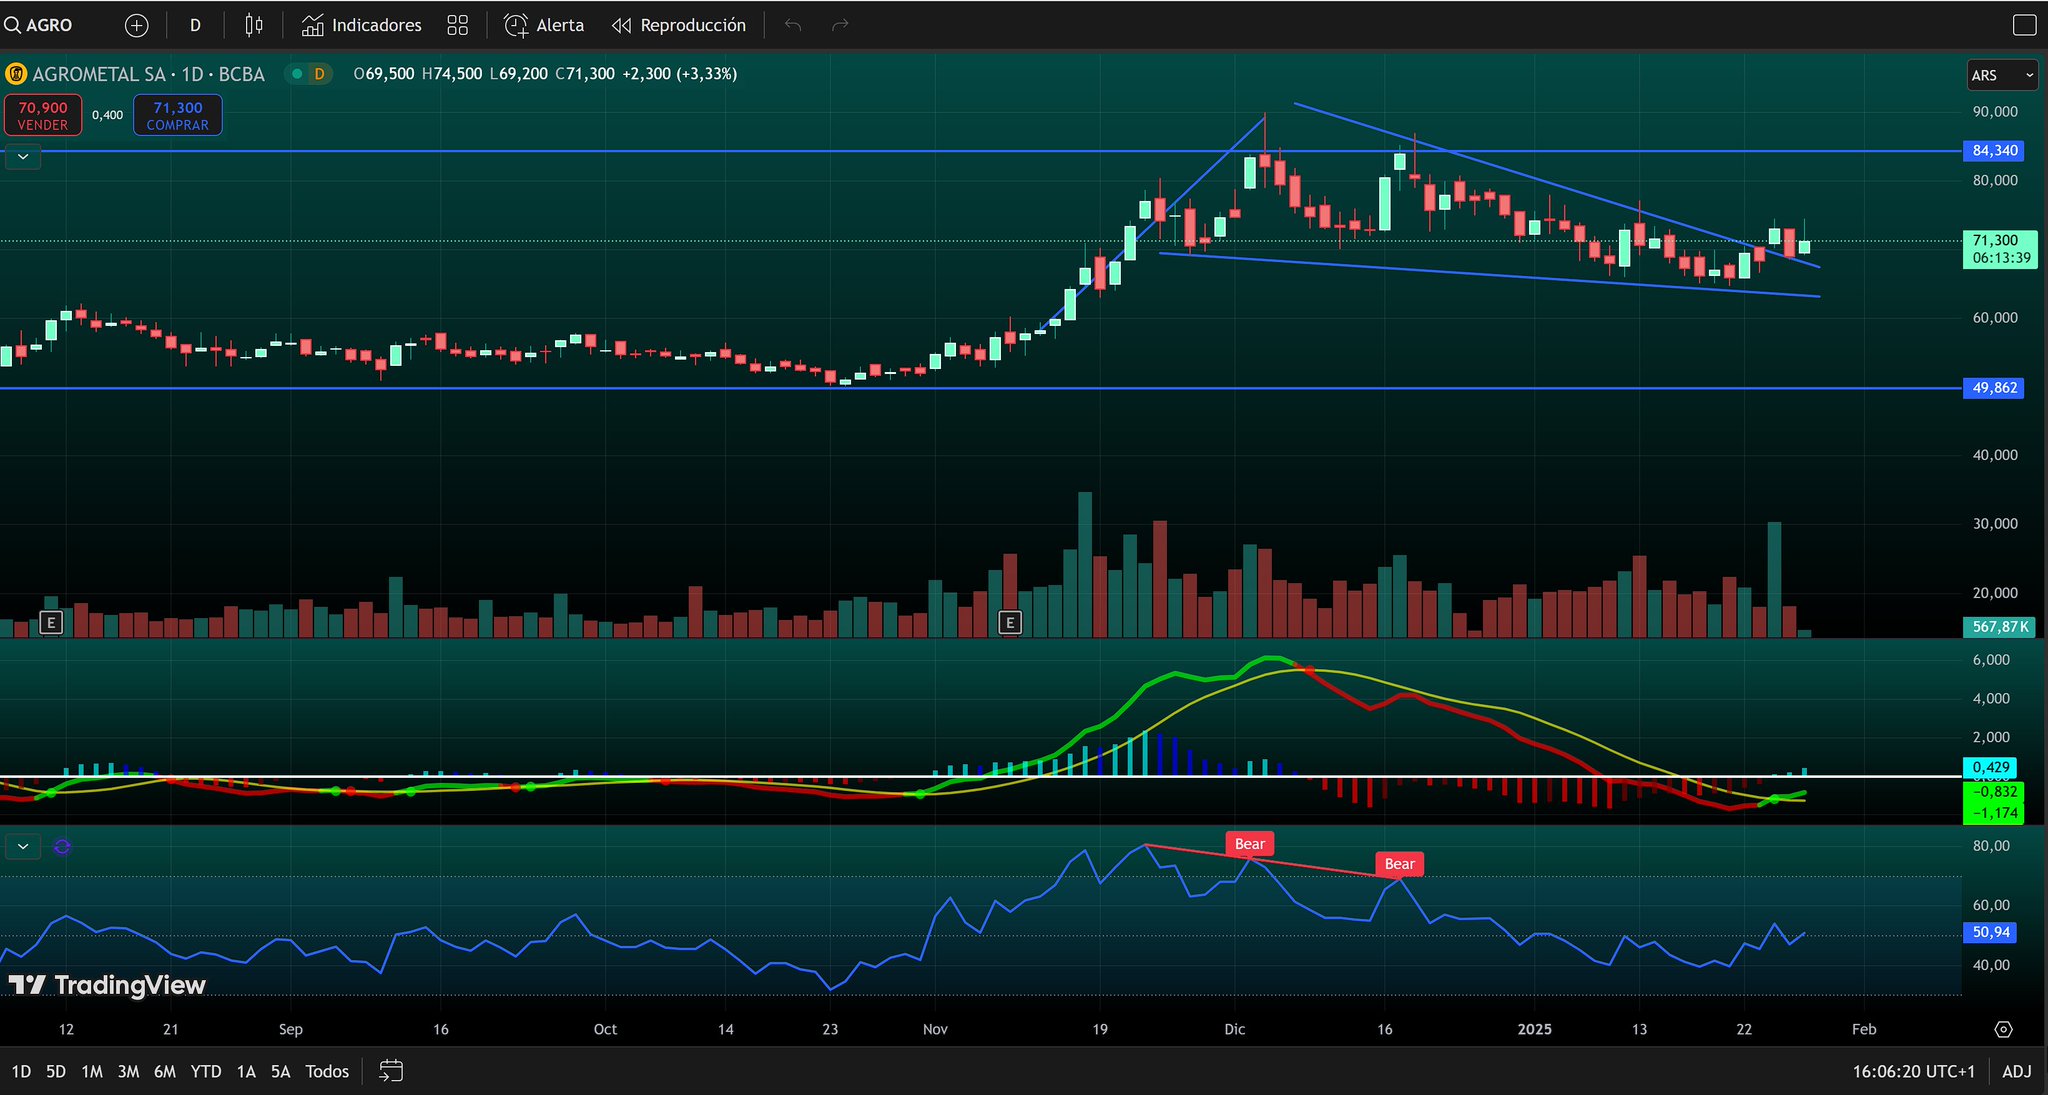Toggle fullscreen layout icon at top right

2024,25
